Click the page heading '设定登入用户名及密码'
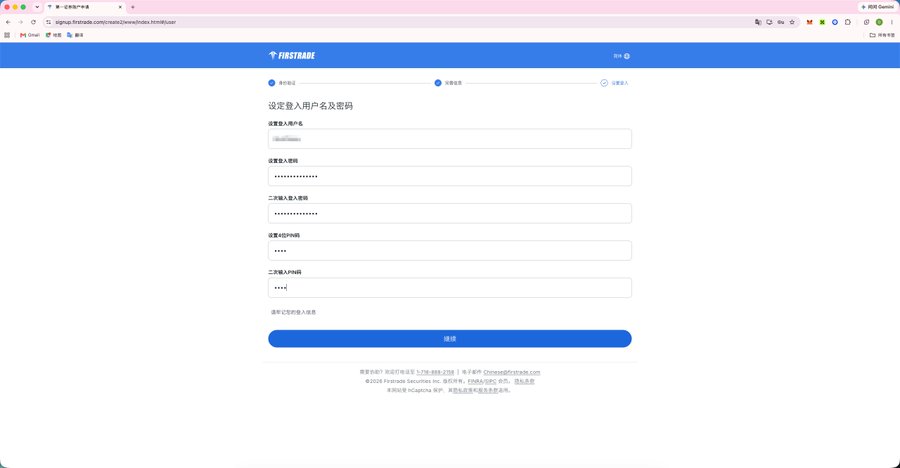This screenshot has height=468, width=900. (311, 106)
